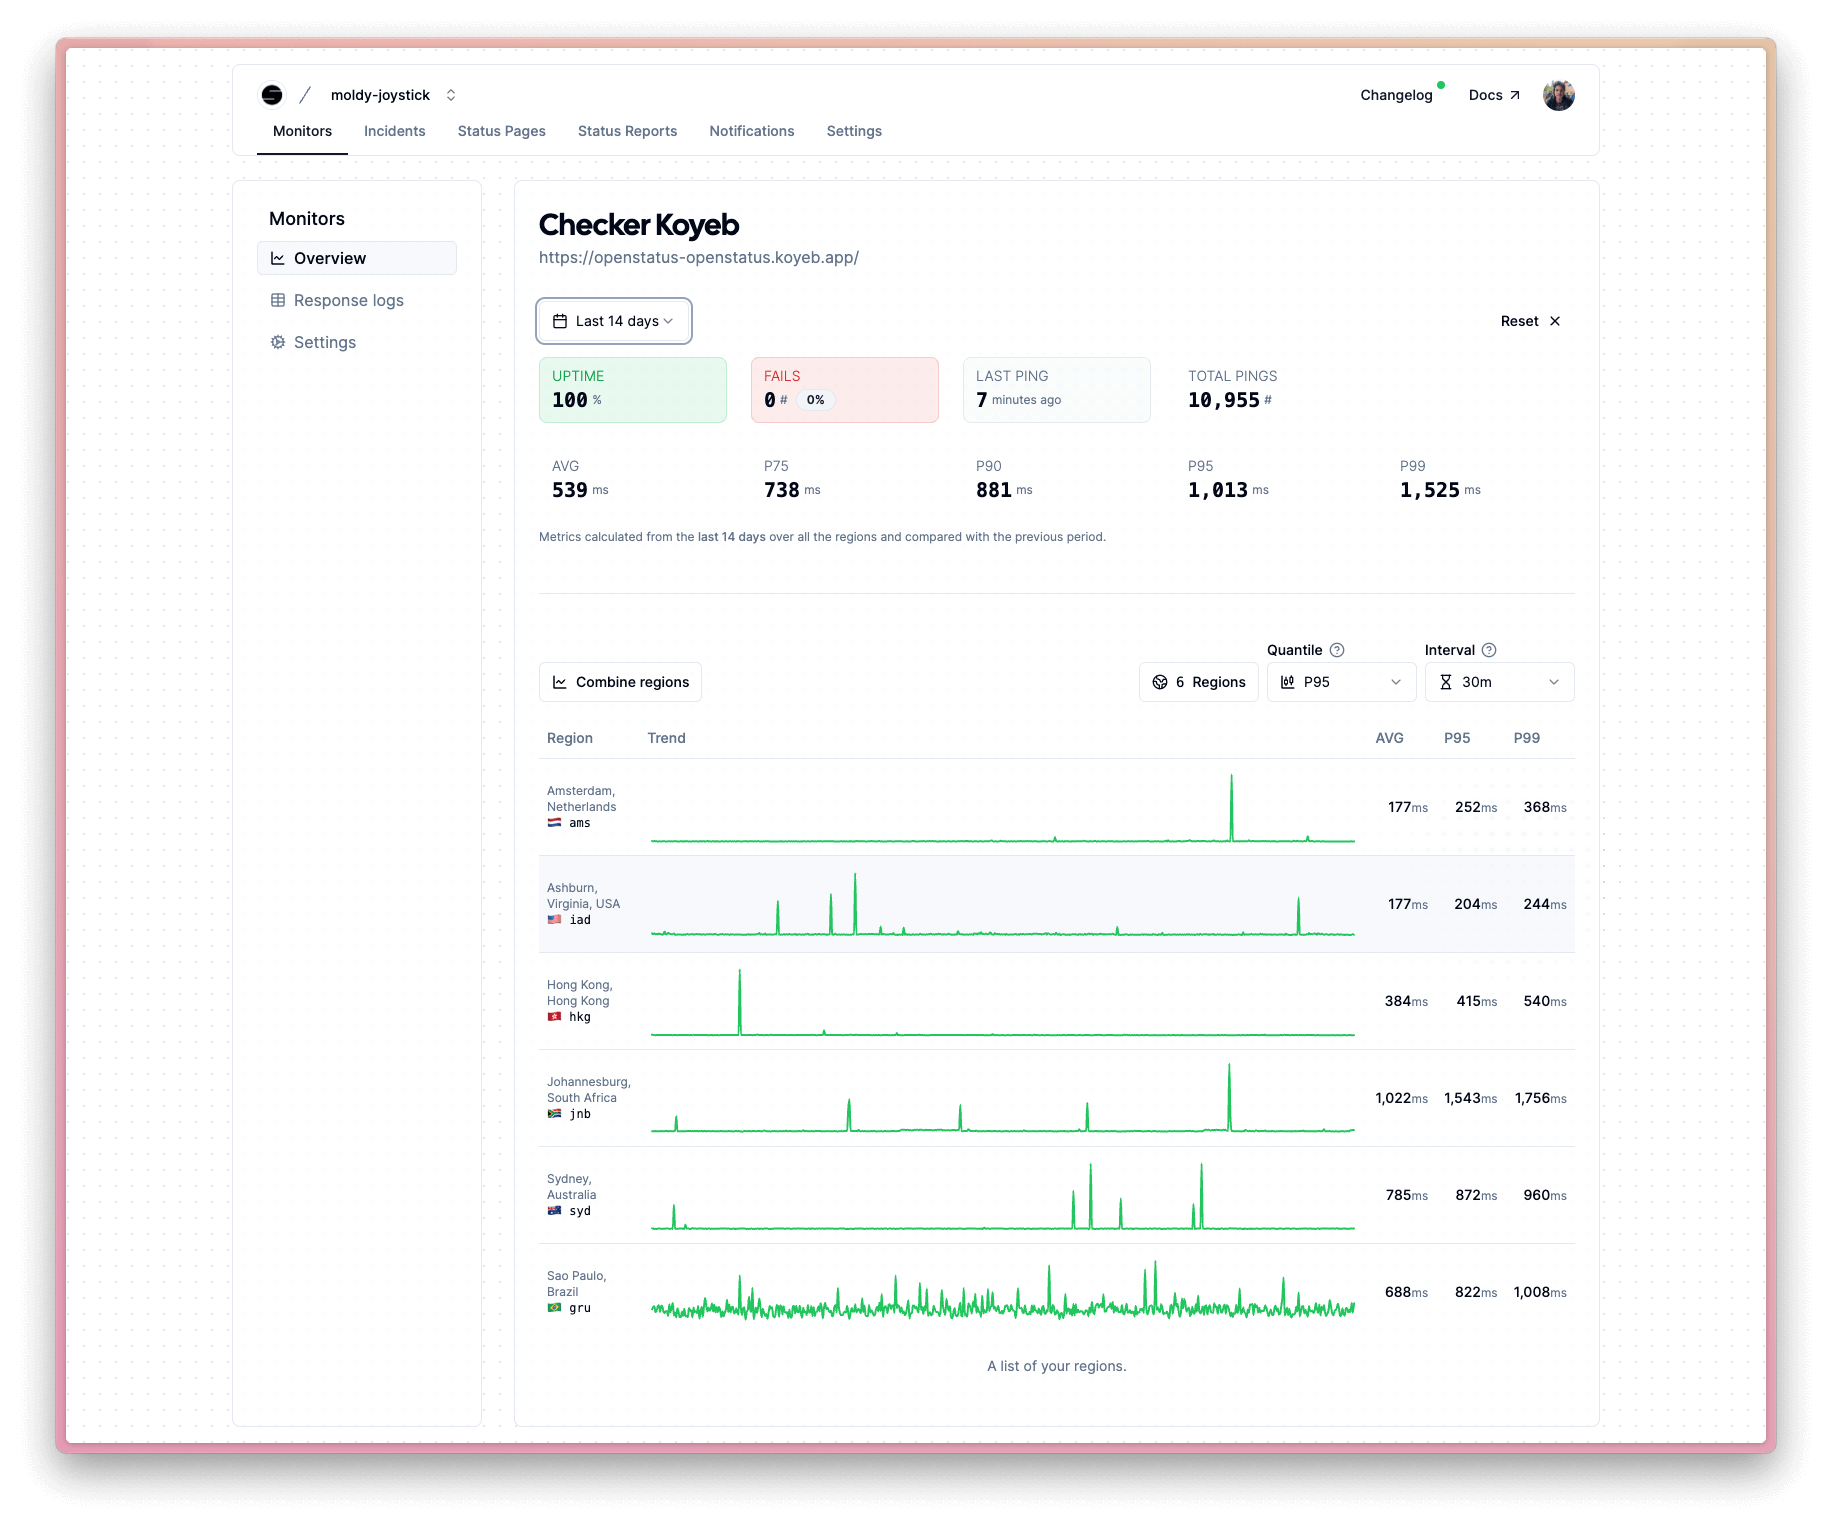Click the line-chart icon on Combine regions
Viewport: 1832px width, 1527px height.
(x=560, y=682)
